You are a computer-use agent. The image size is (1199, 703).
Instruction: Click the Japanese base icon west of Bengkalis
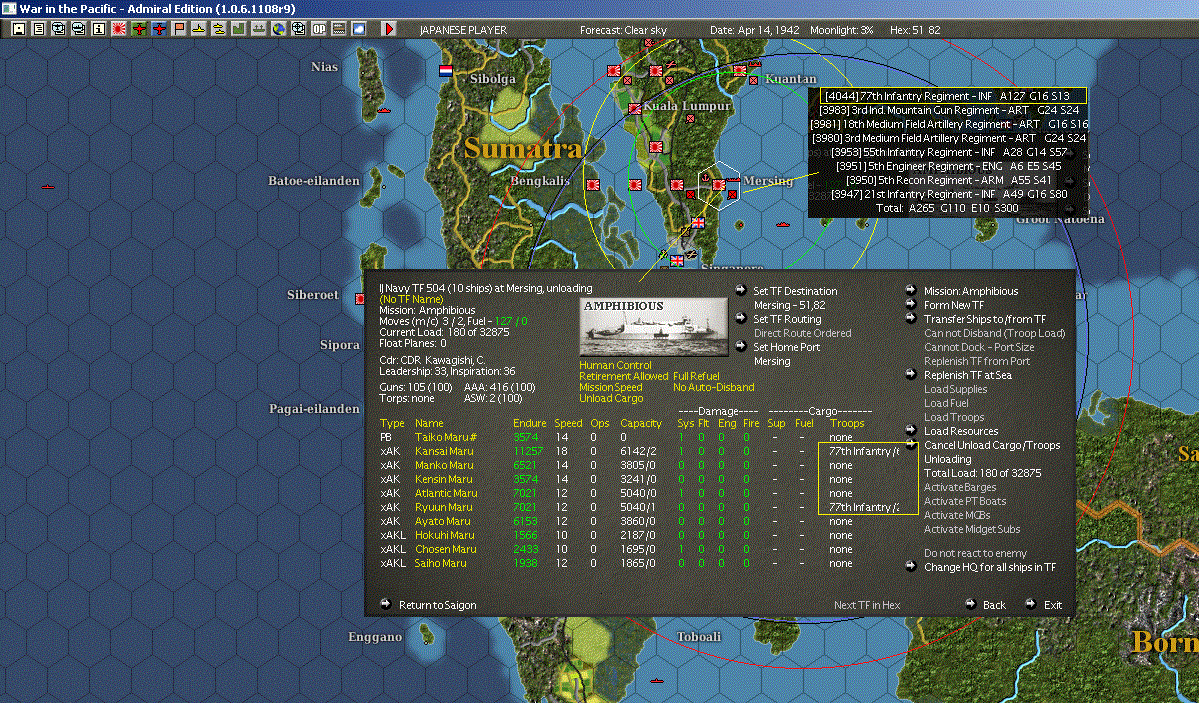tap(593, 184)
